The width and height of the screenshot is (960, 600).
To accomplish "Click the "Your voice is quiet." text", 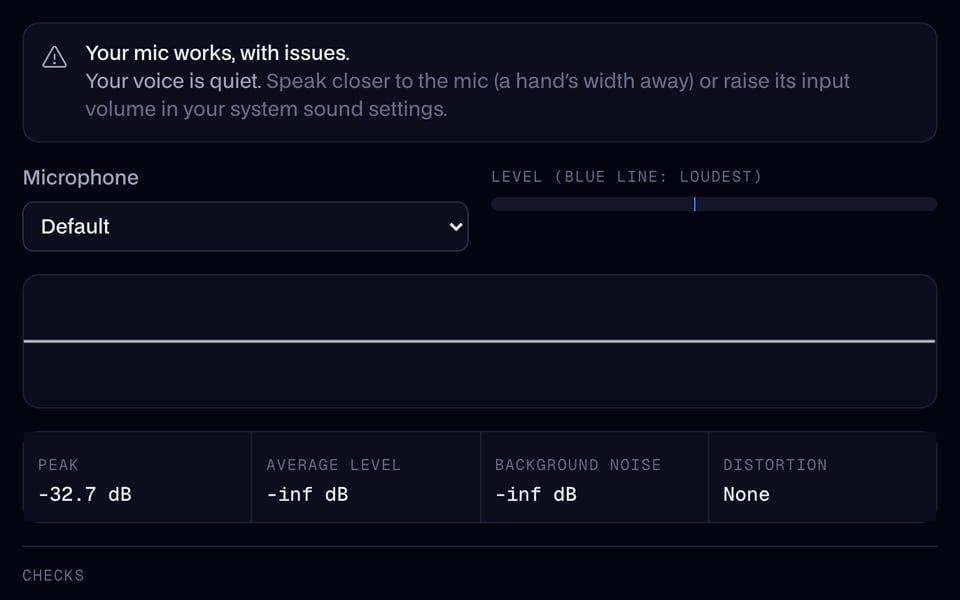I will (173, 81).
